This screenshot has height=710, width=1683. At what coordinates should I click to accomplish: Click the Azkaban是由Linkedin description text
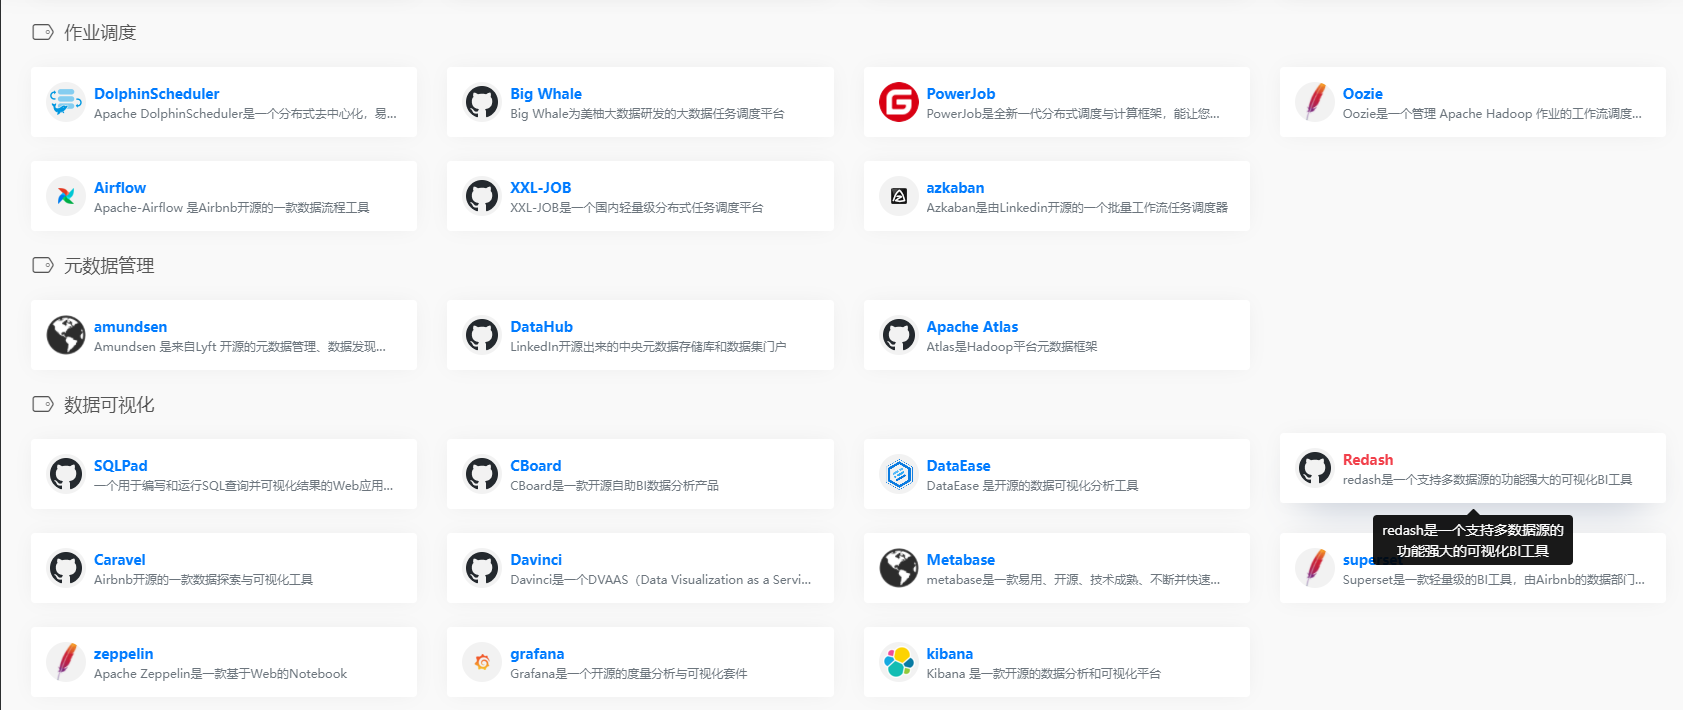coord(1077,208)
